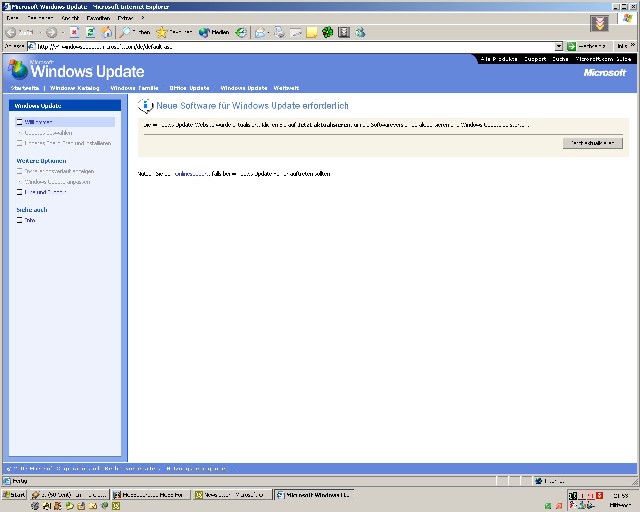Screen dimensions: 640x512
Task: Select the greyed Updates auswählen sidebar item
Action: (48, 133)
